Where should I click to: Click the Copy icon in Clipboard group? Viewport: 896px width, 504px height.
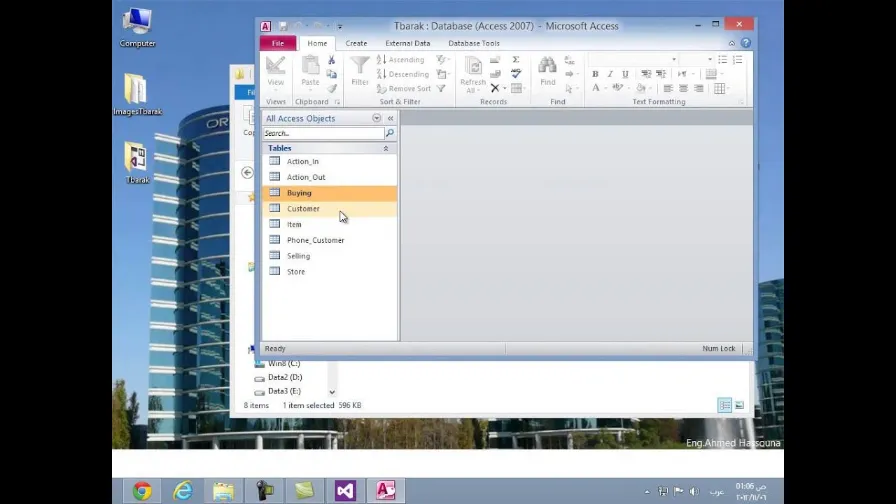click(331, 74)
